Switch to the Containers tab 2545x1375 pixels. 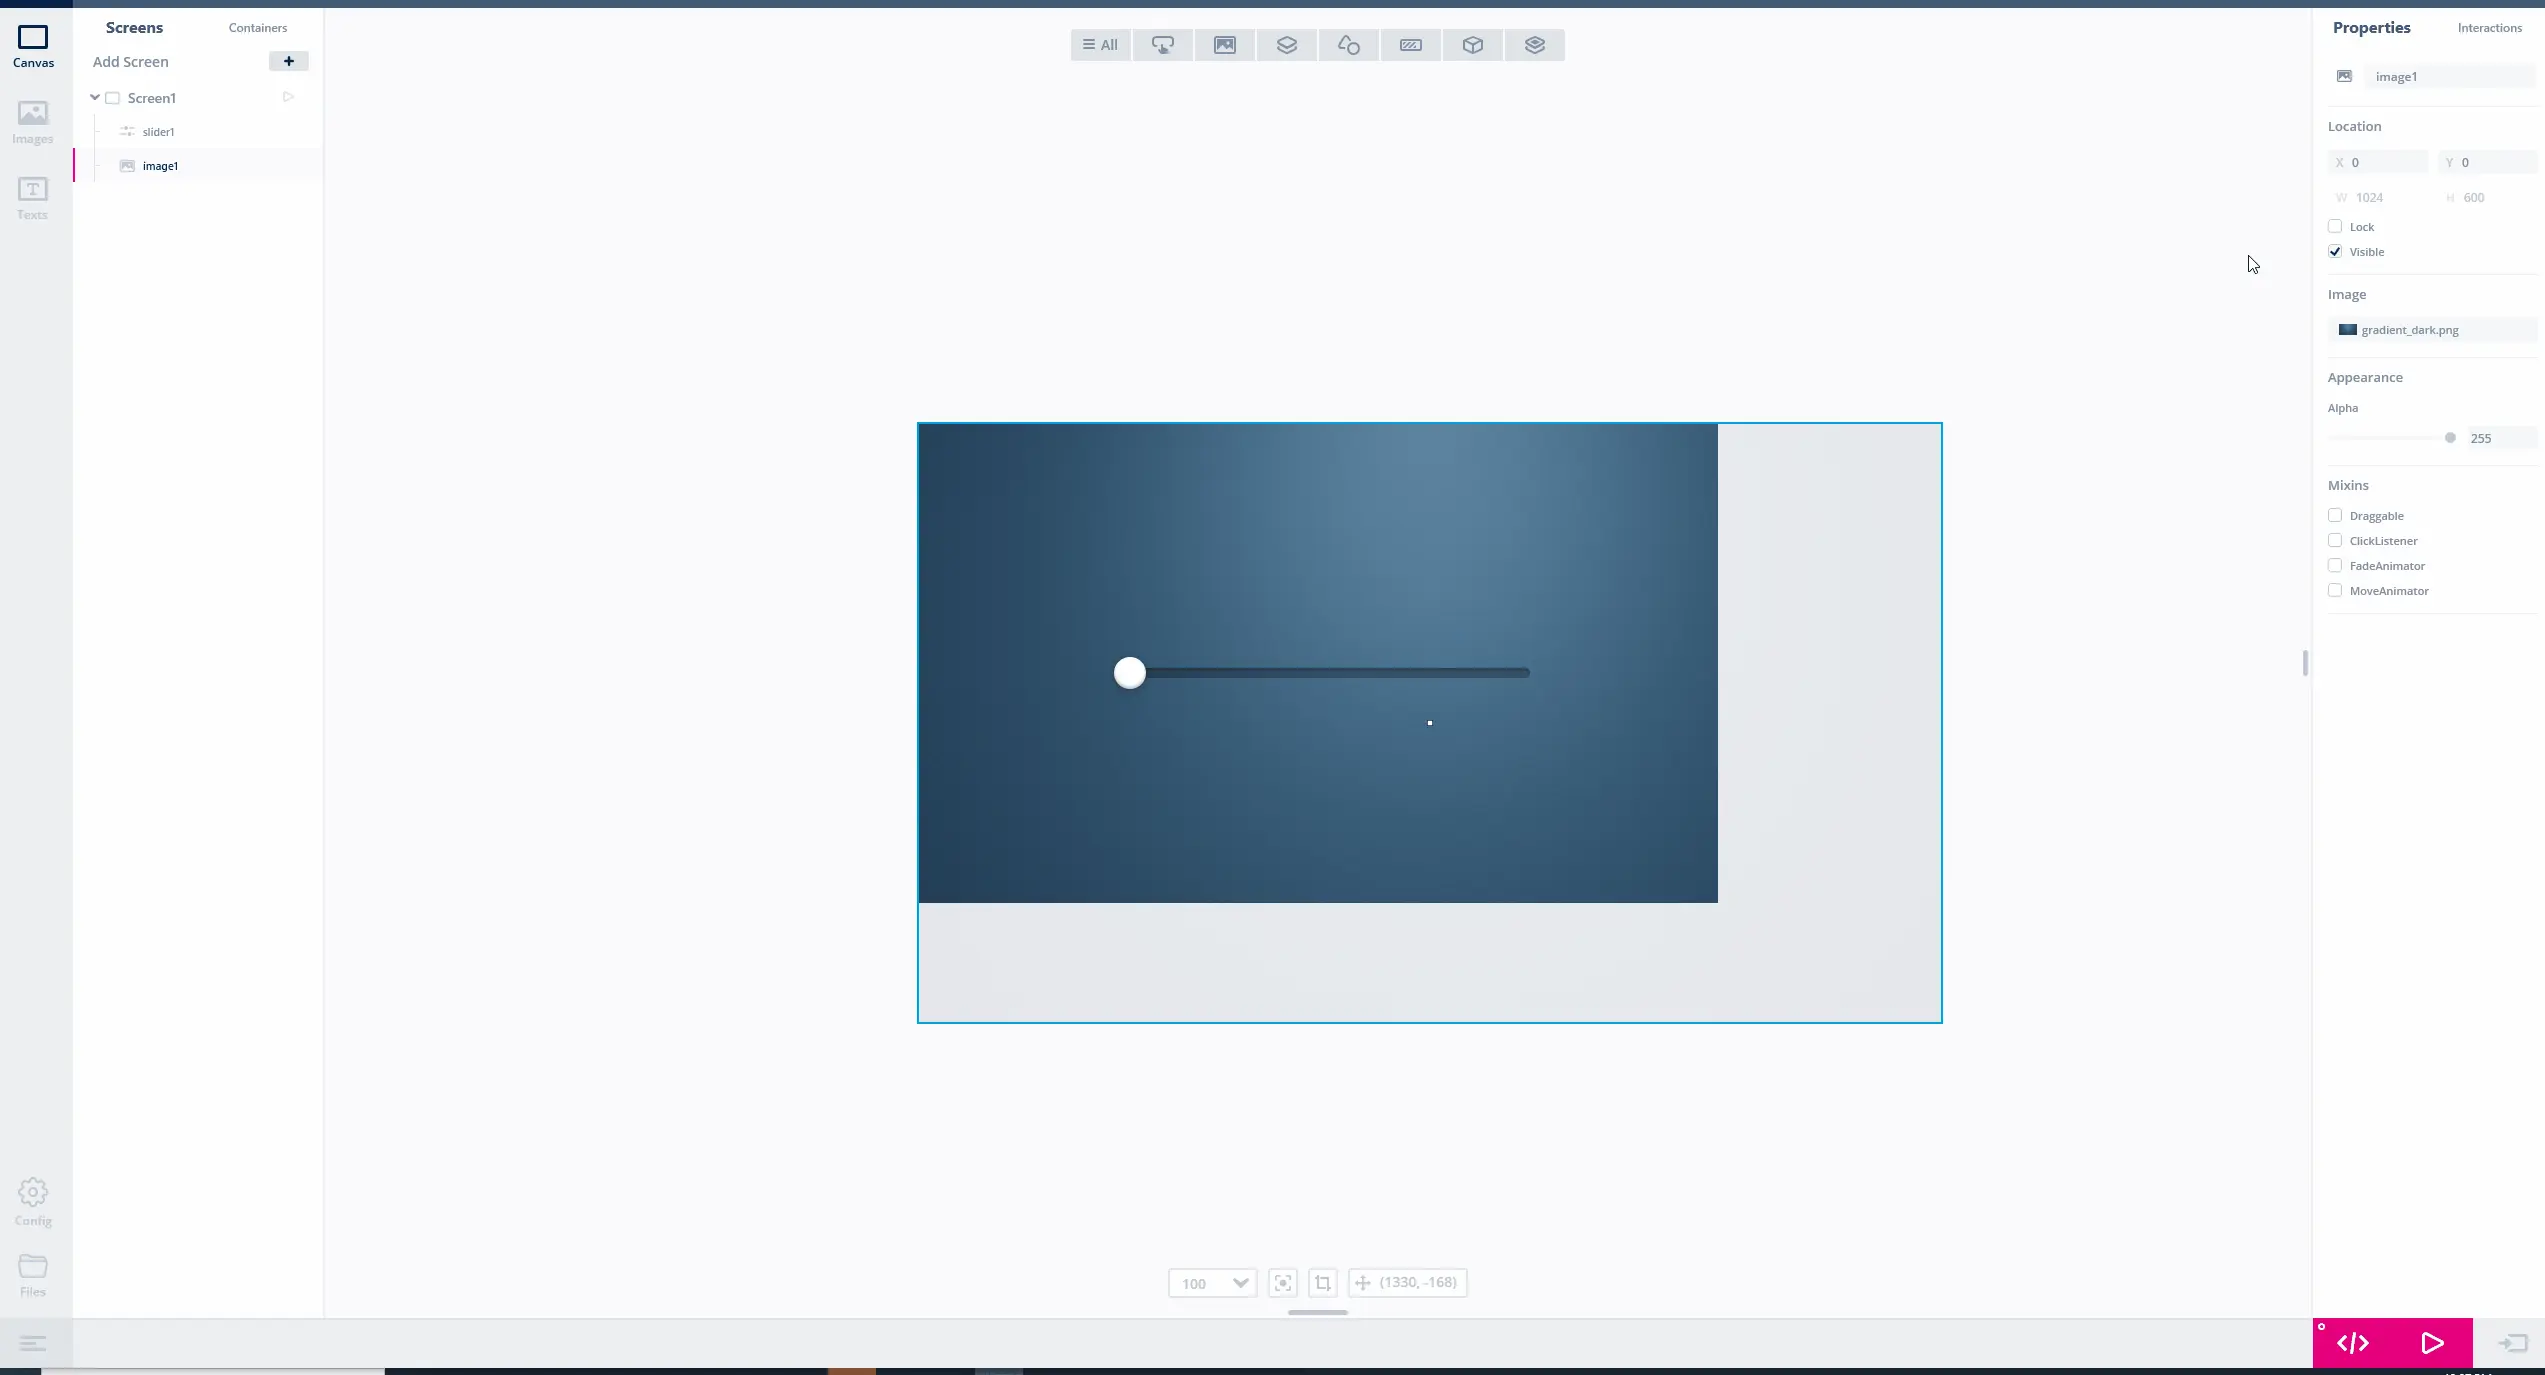click(257, 28)
